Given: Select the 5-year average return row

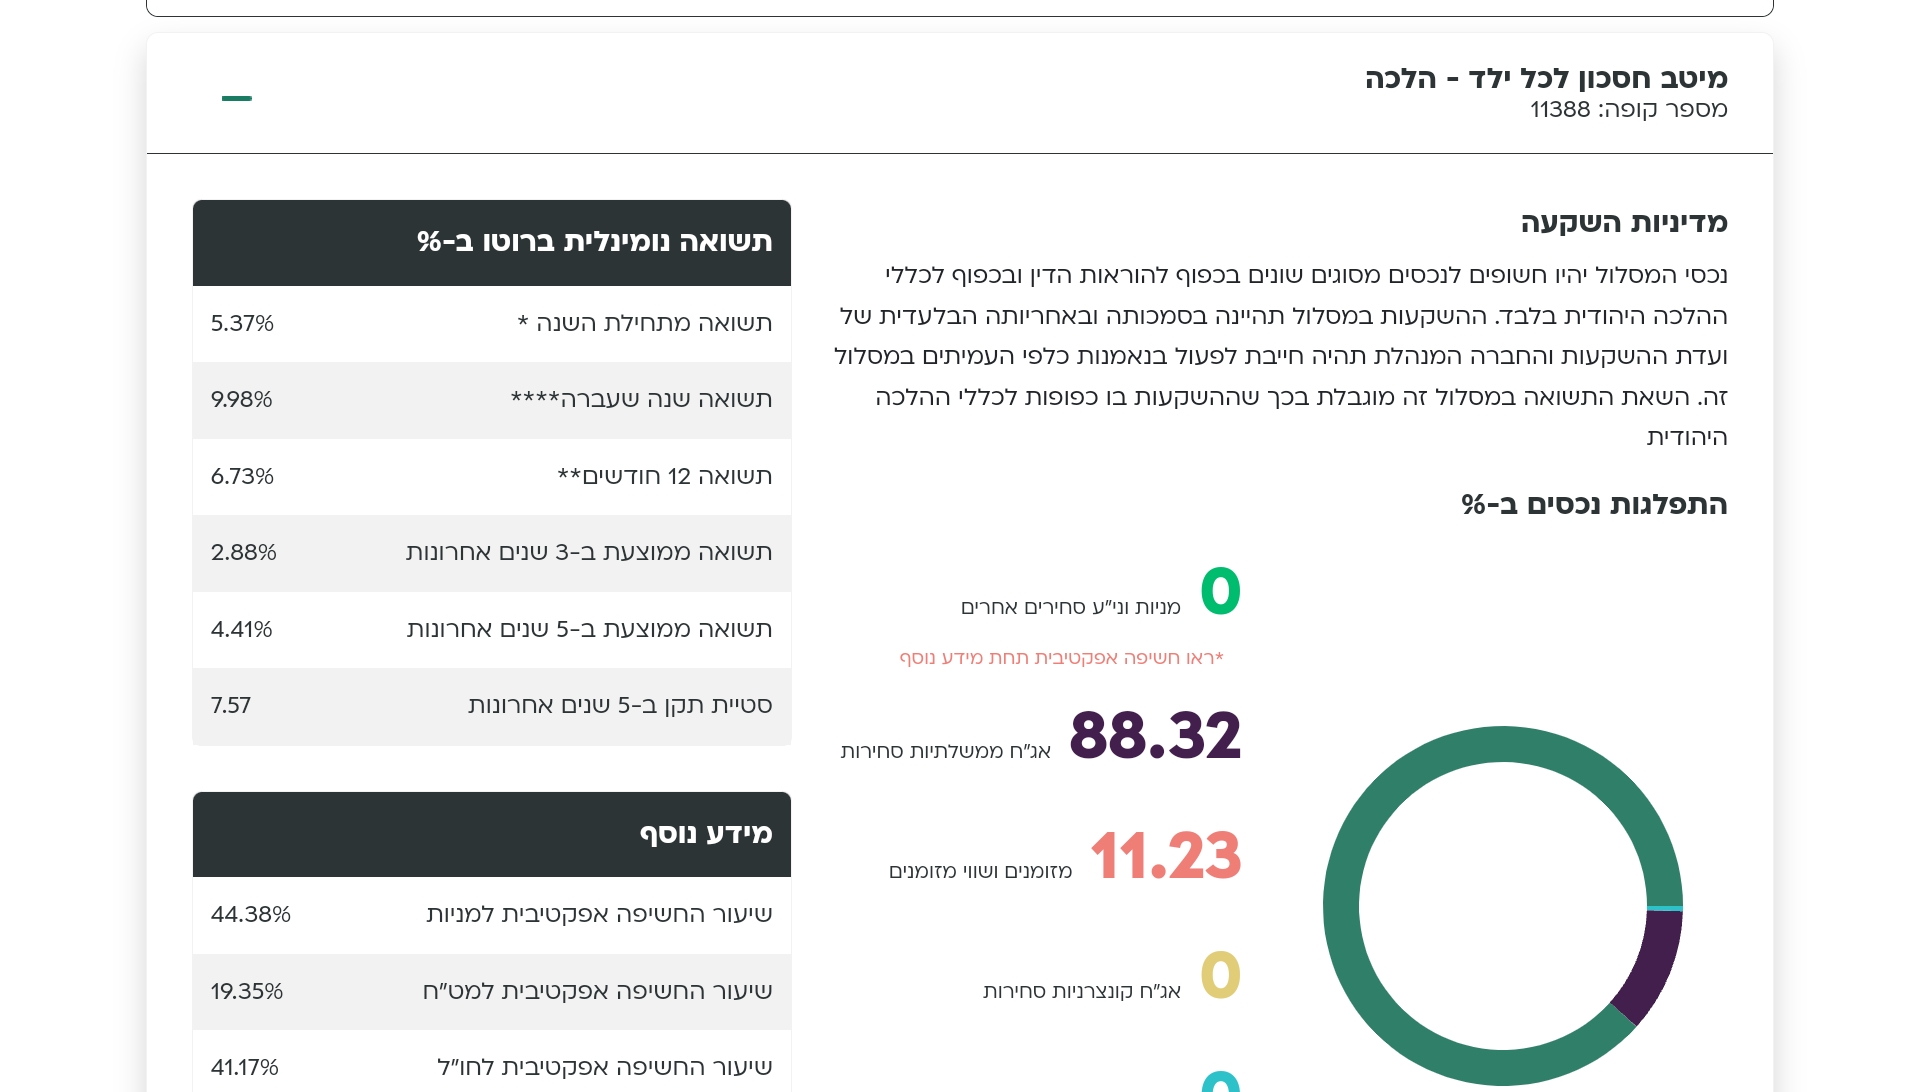Looking at the screenshot, I should click(x=492, y=630).
